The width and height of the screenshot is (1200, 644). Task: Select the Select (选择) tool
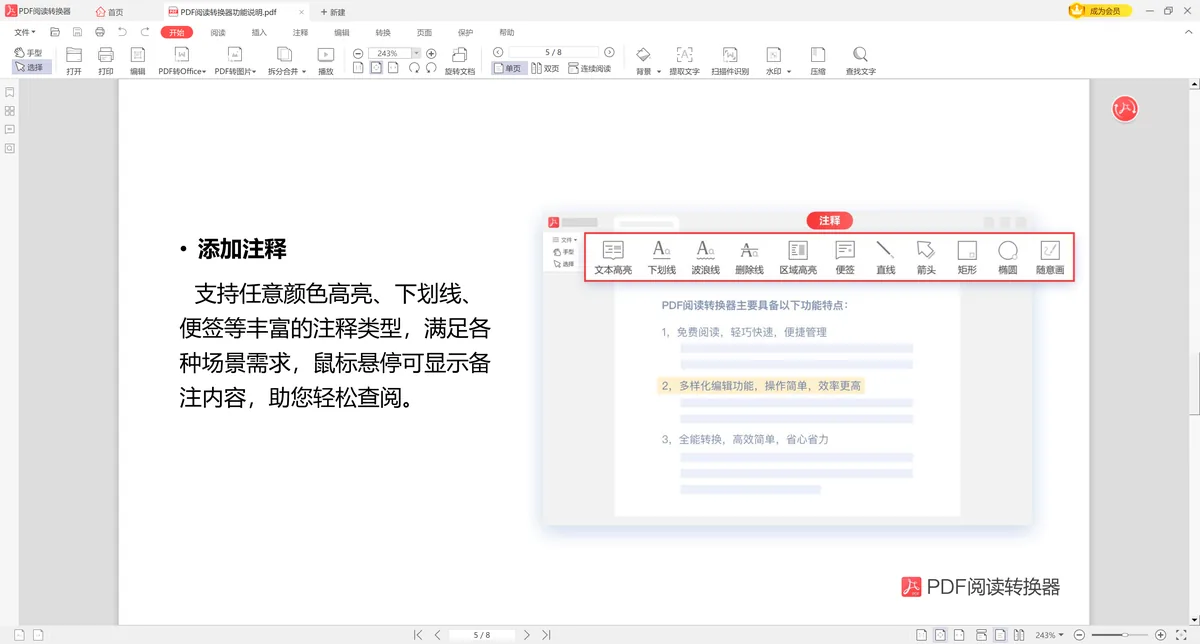pos(31,67)
